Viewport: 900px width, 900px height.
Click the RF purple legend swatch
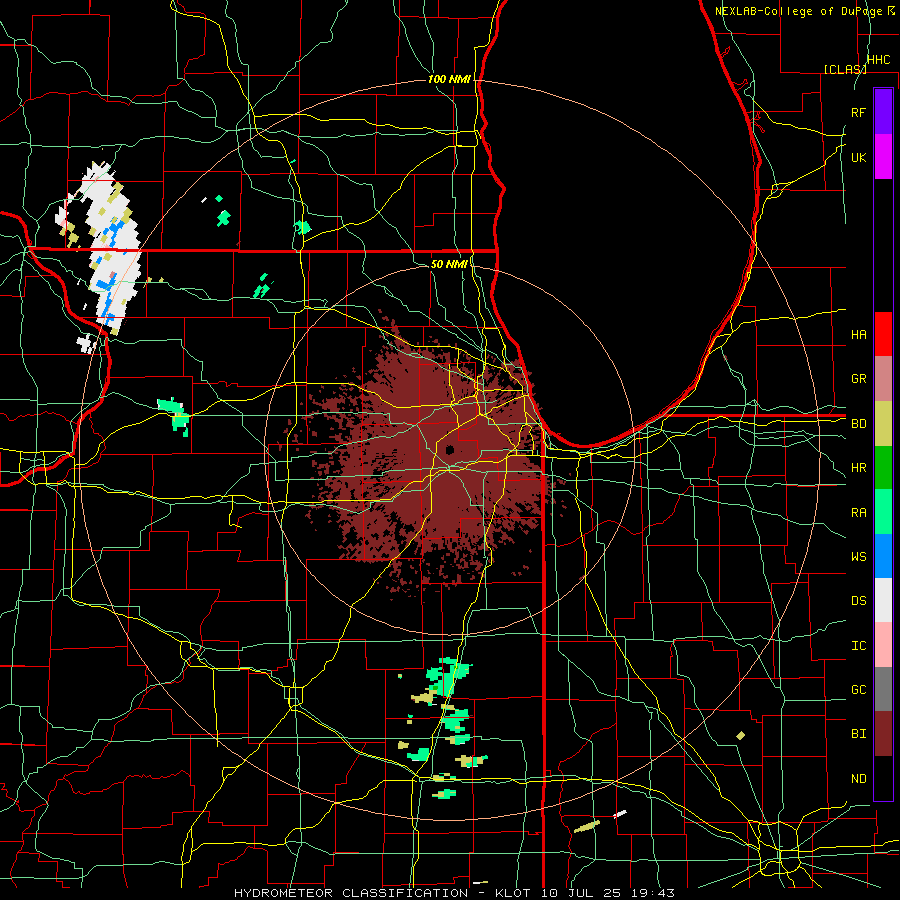click(x=883, y=112)
